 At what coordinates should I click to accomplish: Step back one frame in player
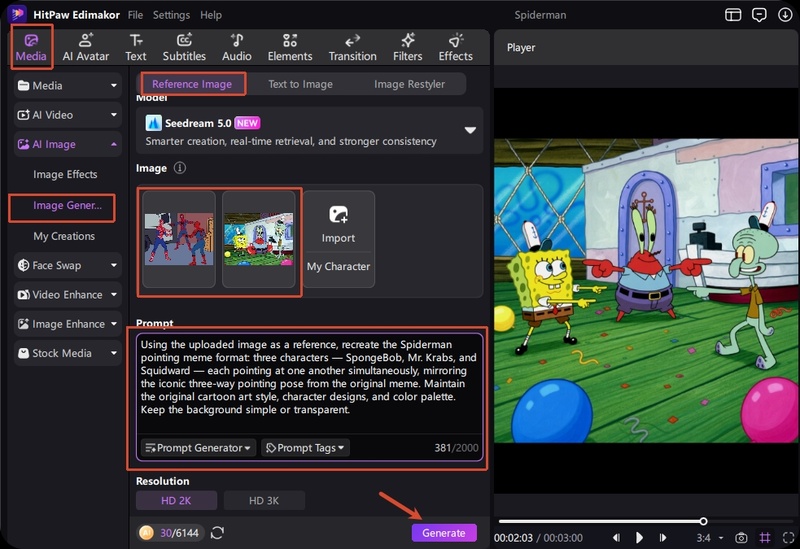[616, 538]
